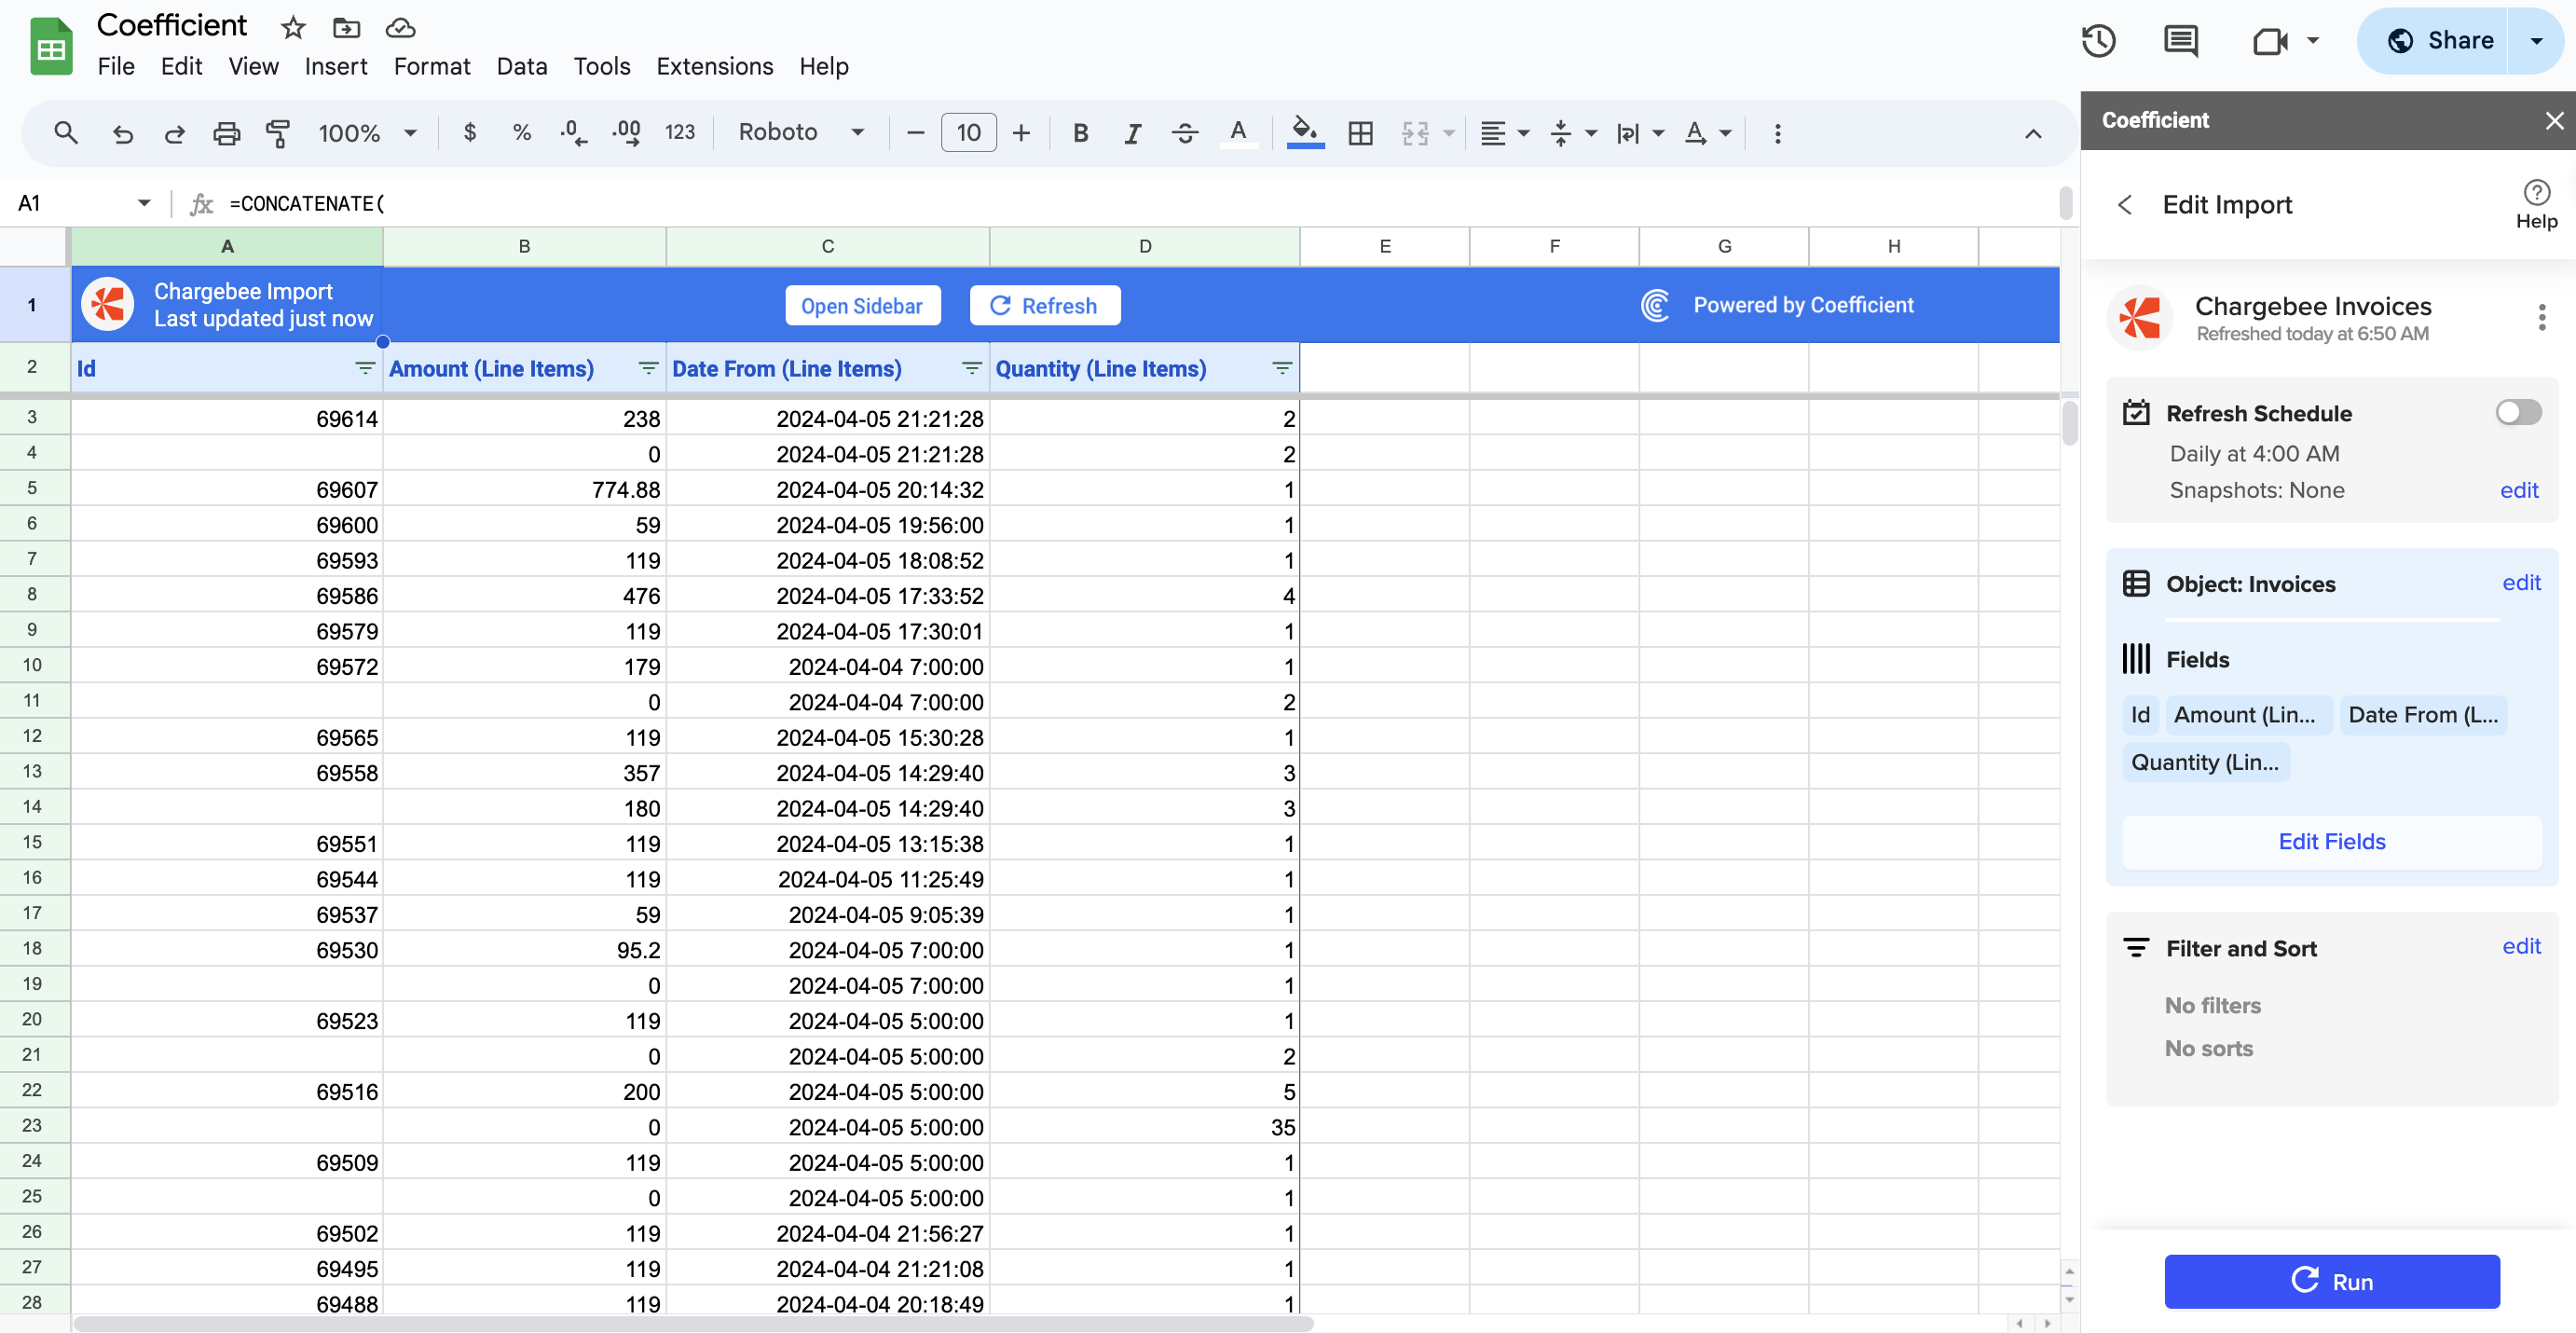Close the Coefficient sidebar
This screenshot has width=2576, height=1333.
2554,120
